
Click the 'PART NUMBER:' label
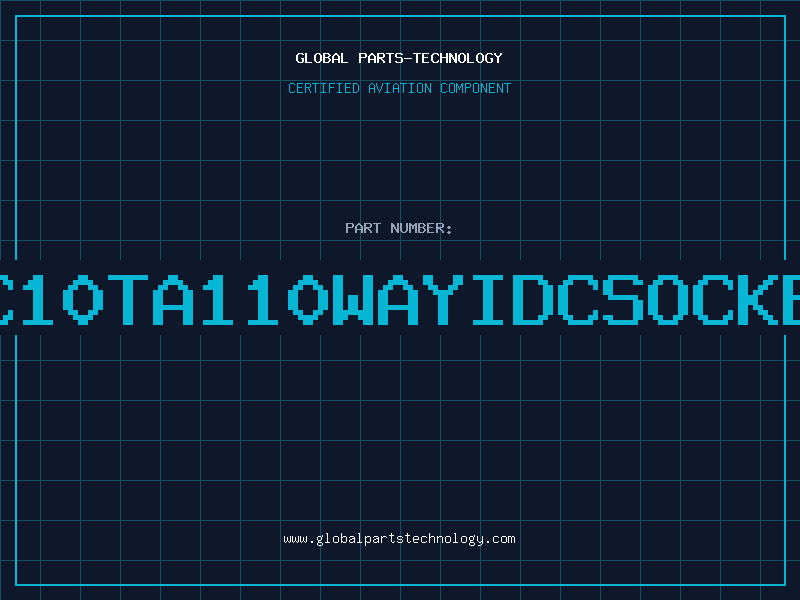(x=399, y=228)
